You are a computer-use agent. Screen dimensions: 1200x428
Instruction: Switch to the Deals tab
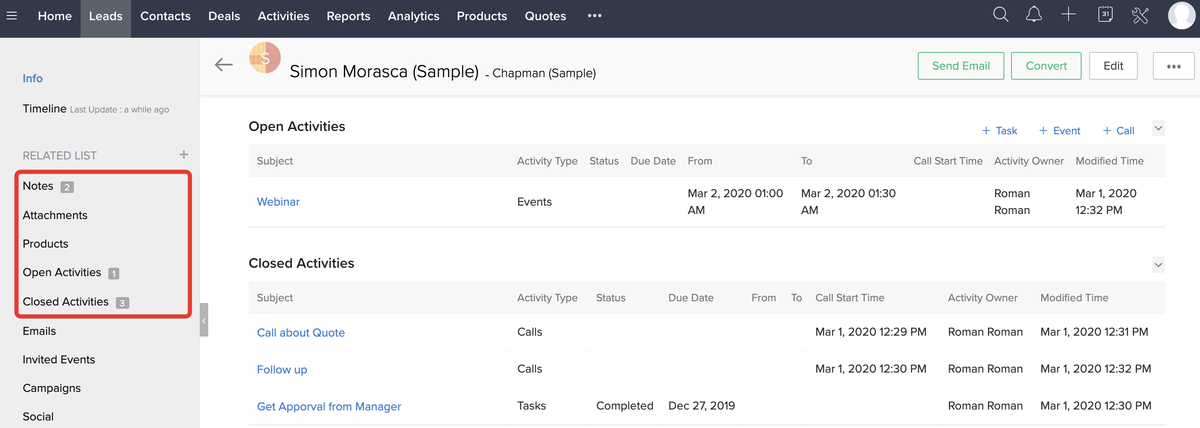click(x=226, y=16)
